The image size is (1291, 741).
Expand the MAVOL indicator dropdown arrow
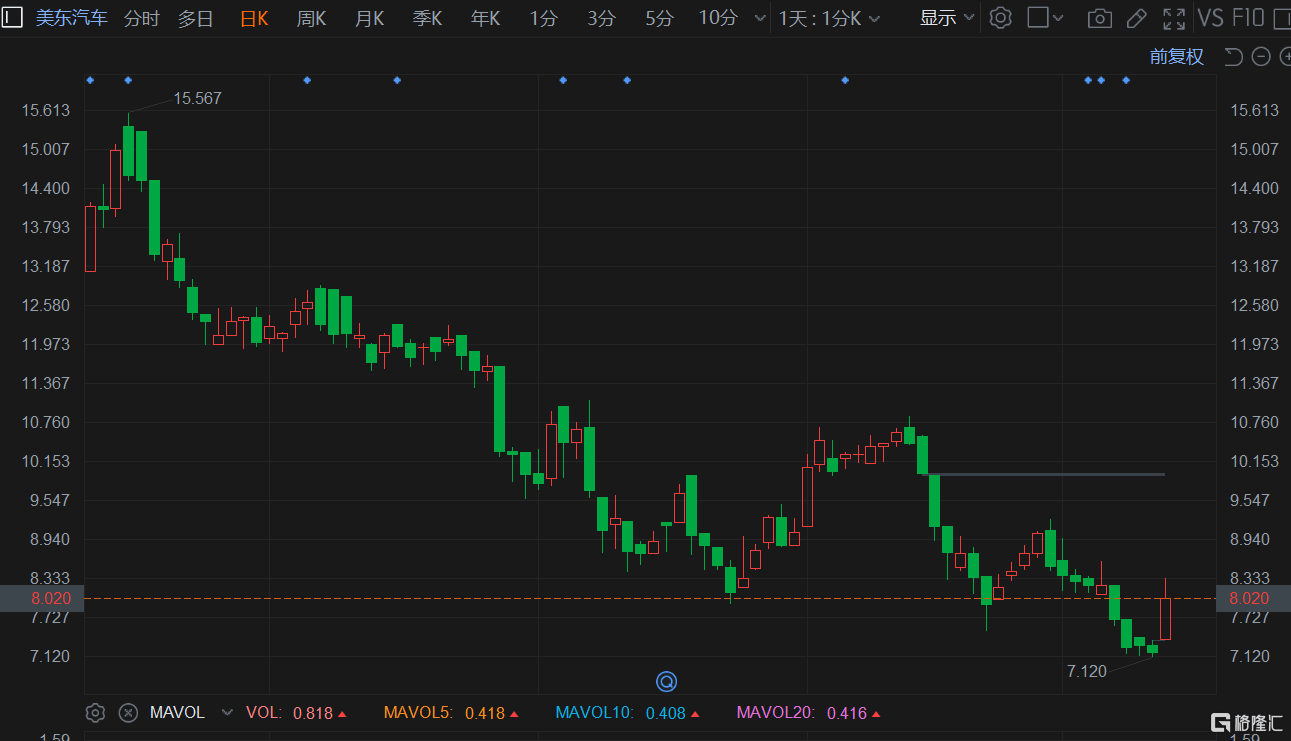(226, 713)
